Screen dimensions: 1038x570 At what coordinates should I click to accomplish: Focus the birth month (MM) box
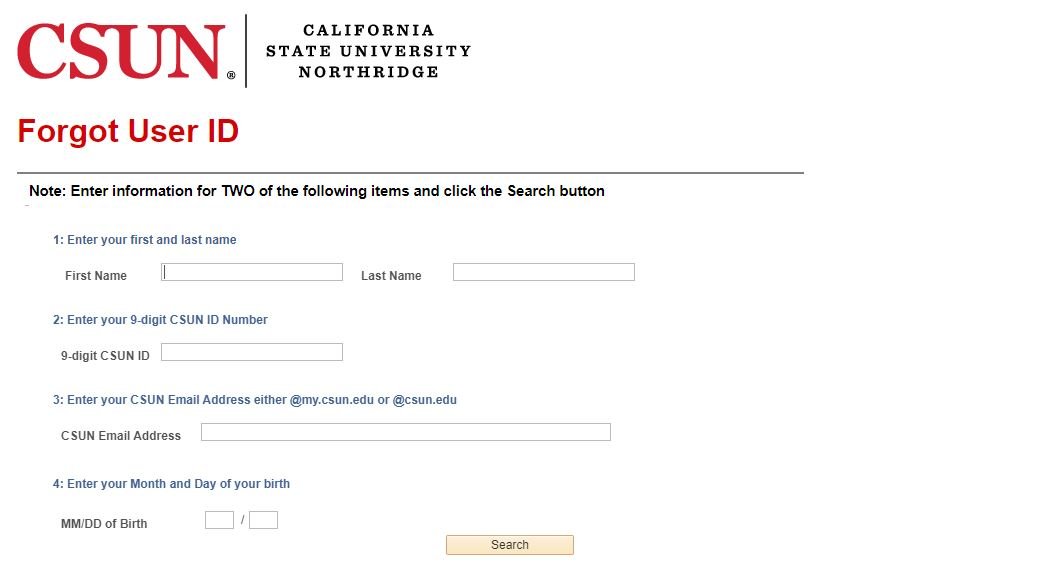point(219,520)
